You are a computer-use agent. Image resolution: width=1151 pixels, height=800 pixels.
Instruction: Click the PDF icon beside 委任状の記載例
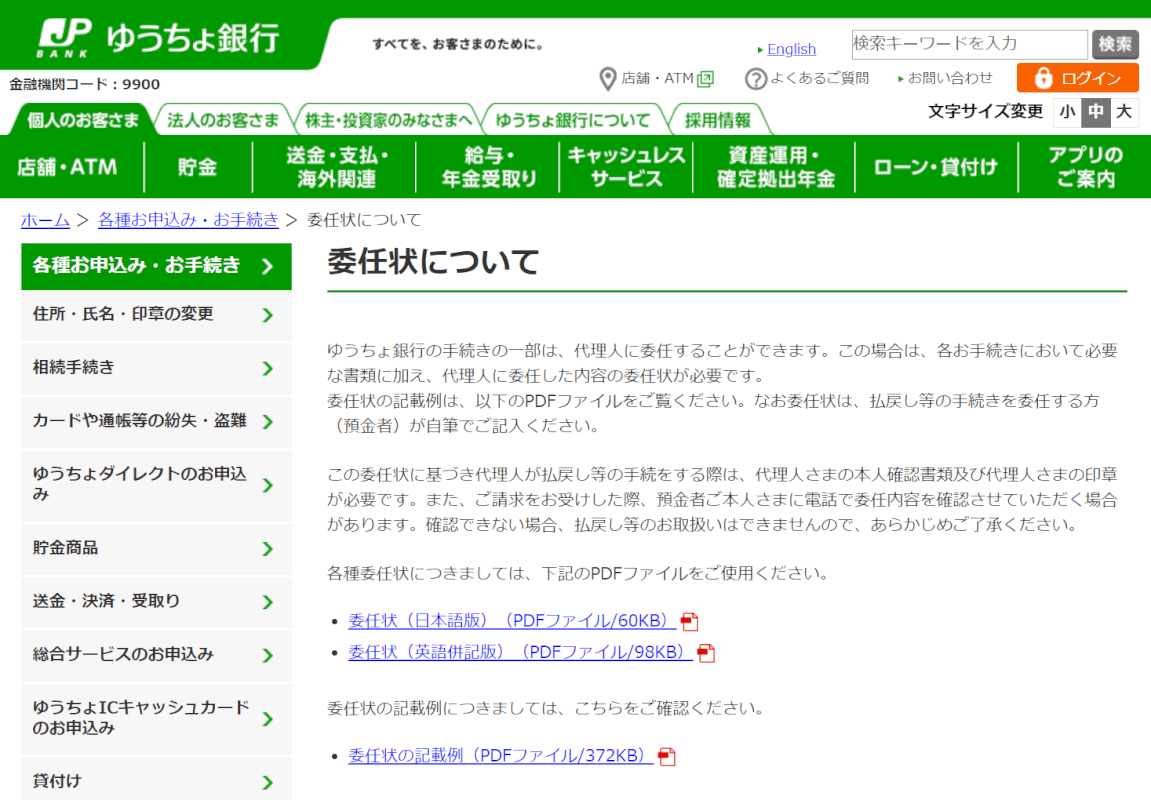coord(667,757)
